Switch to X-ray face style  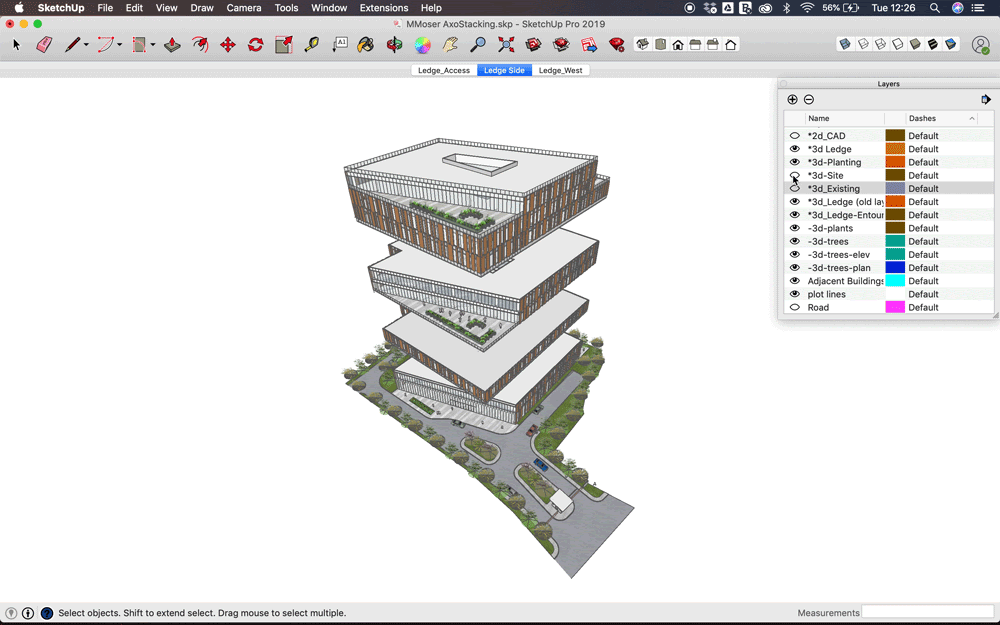(x=845, y=43)
